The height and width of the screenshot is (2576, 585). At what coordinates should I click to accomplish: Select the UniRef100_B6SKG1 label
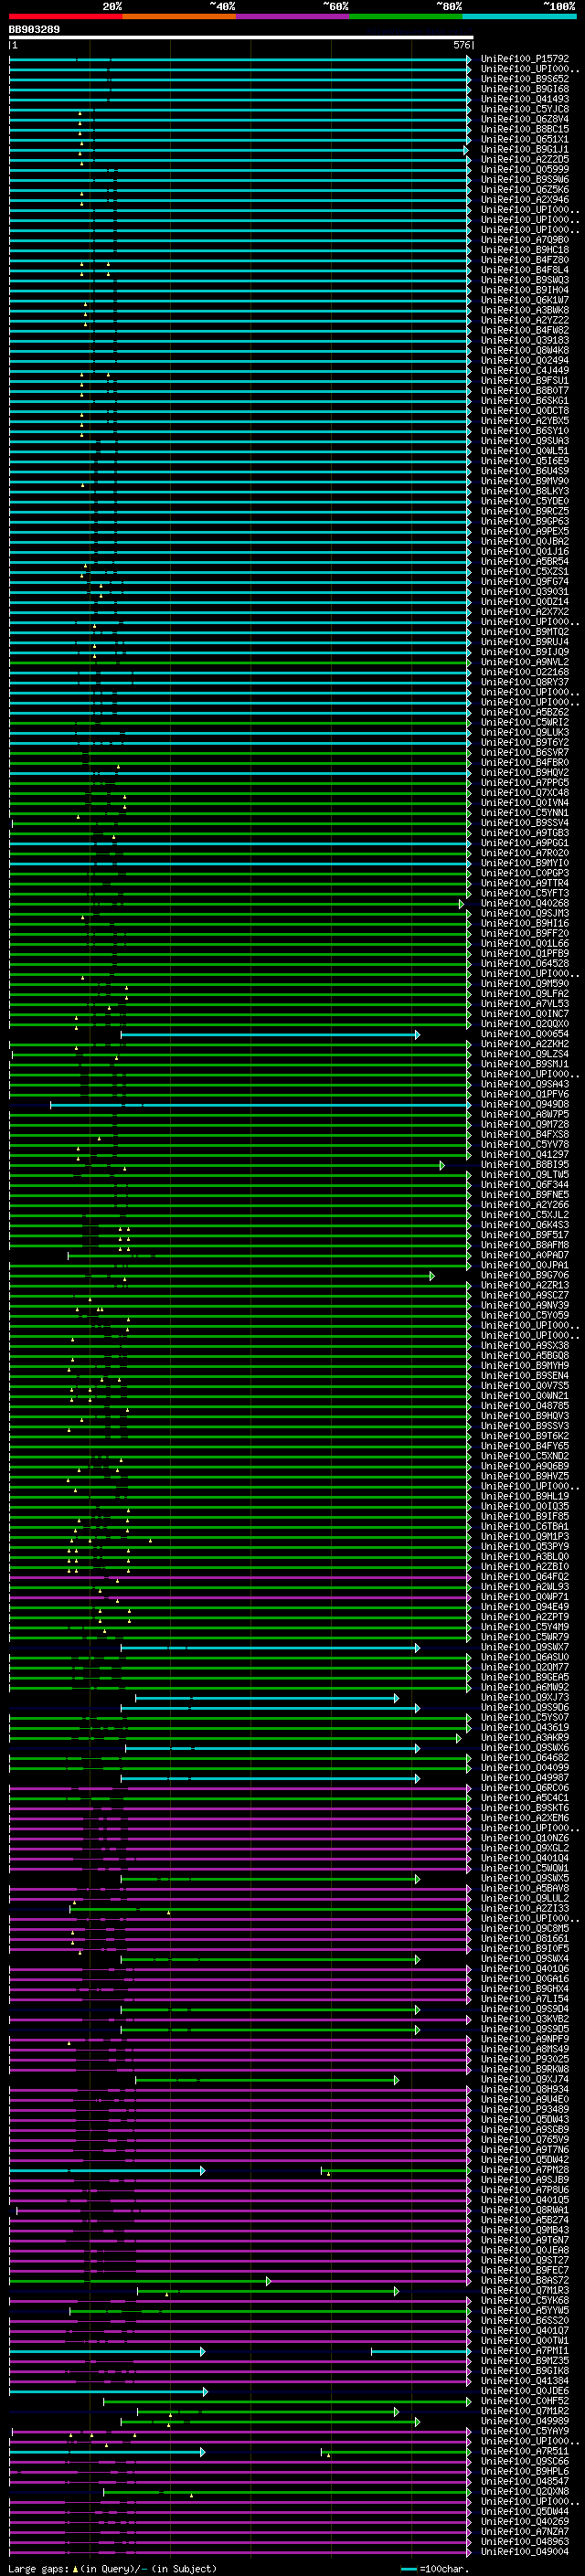tap(525, 400)
